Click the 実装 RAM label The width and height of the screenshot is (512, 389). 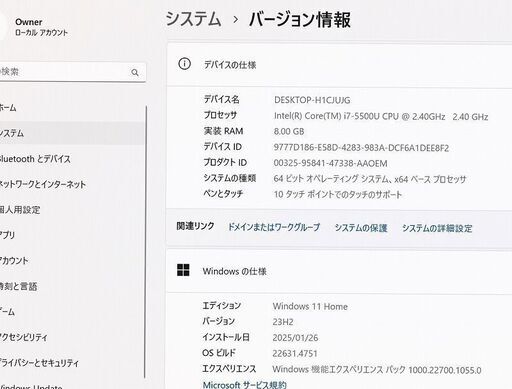point(223,131)
